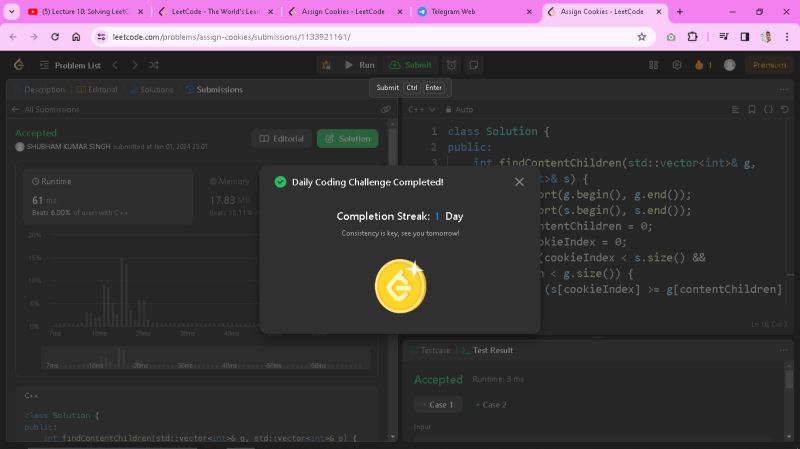The width and height of the screenshot is (800, 449).
Task: Switch to the Telegram Web browser tab
Action: point(474,11)
